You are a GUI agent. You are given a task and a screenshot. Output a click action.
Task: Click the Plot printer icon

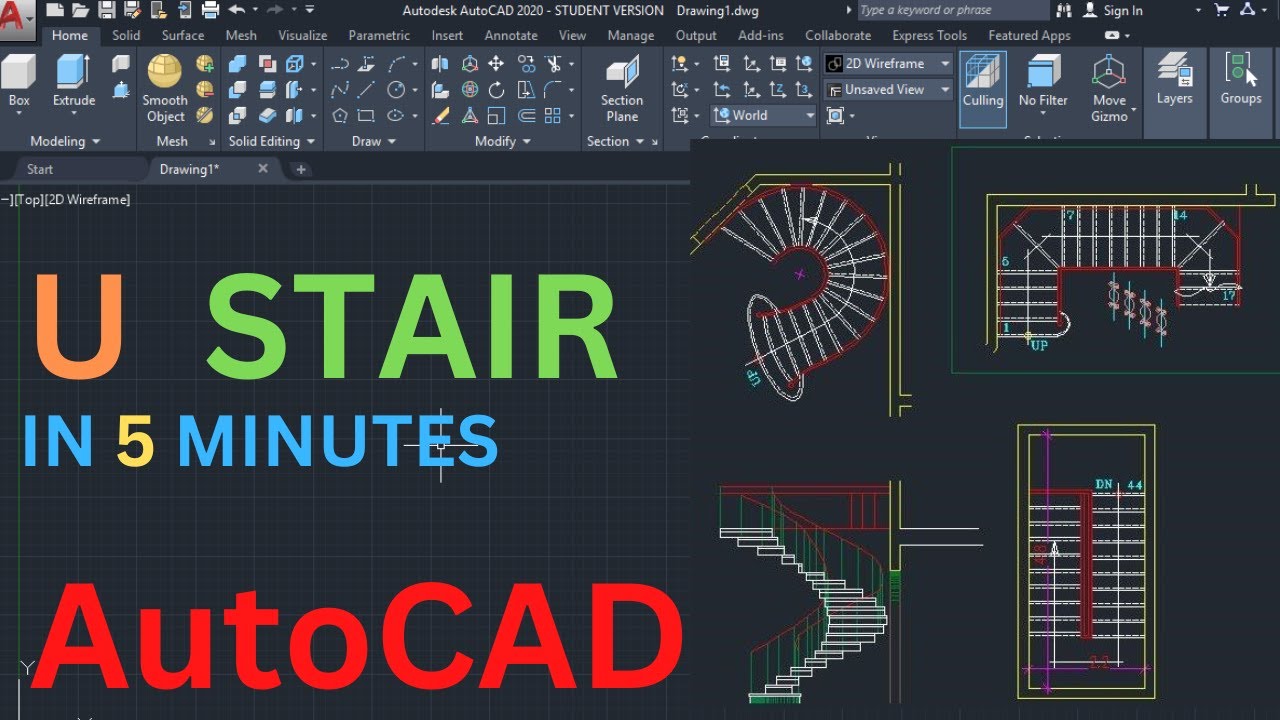tap(210, 10)
